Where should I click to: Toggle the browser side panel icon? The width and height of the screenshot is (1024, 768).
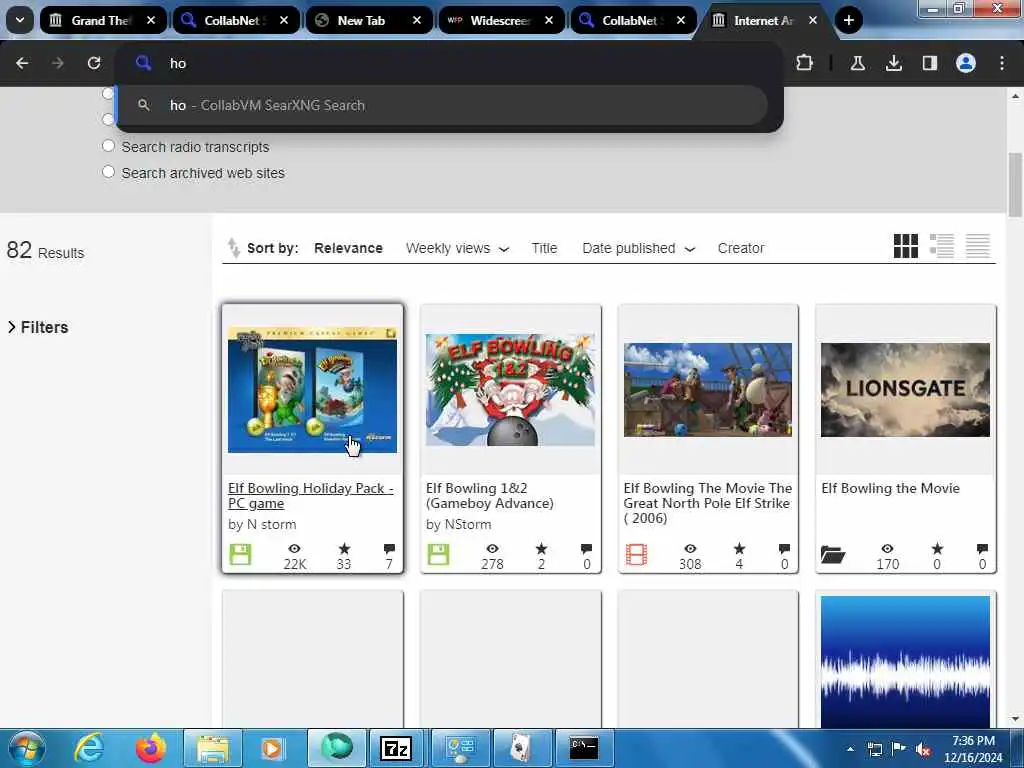tap(929, 63)
